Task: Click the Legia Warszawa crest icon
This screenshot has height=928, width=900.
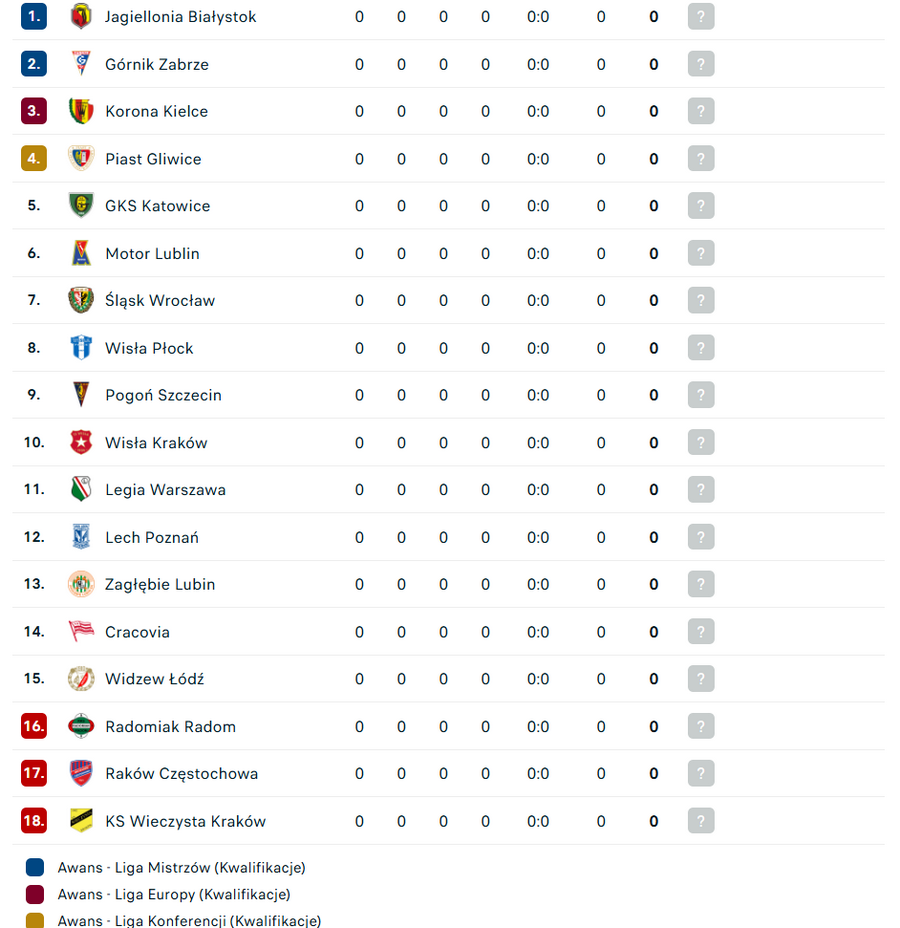Action: (81, 489)
